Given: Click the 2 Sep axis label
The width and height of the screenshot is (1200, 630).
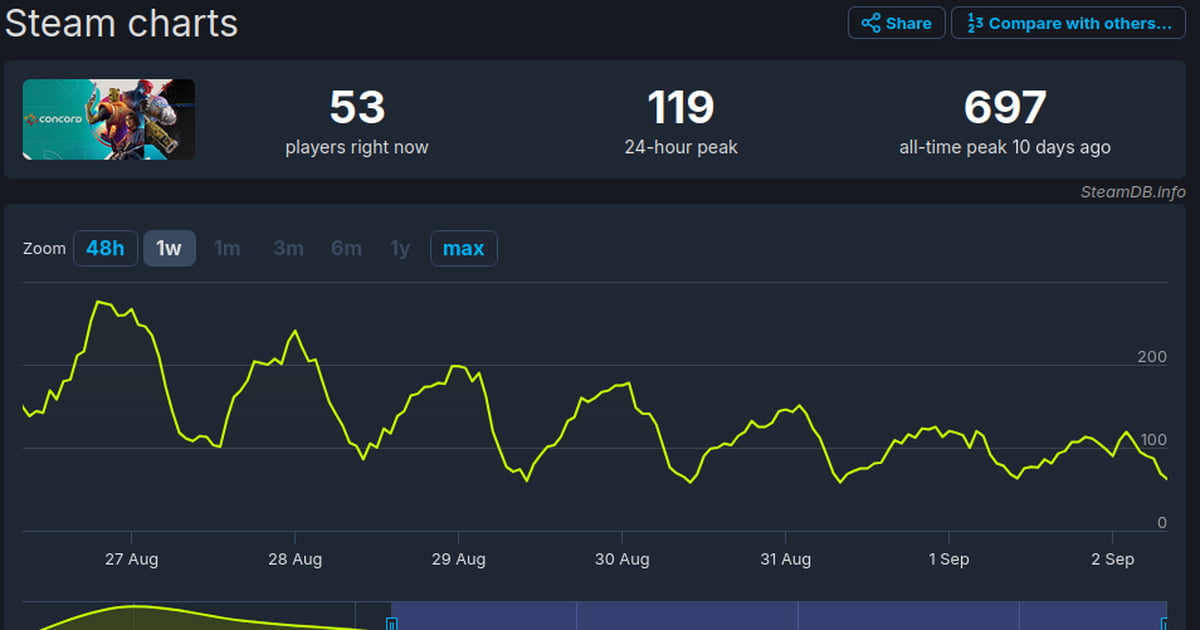Looking at the screenshot, I should 1112,559.
